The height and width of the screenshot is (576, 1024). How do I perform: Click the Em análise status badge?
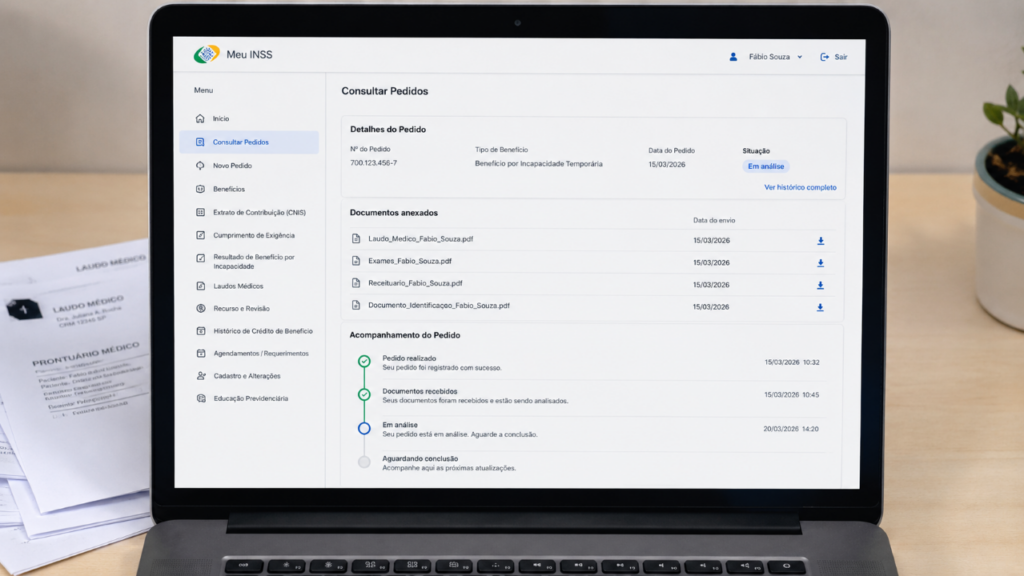tap(765, 167)
